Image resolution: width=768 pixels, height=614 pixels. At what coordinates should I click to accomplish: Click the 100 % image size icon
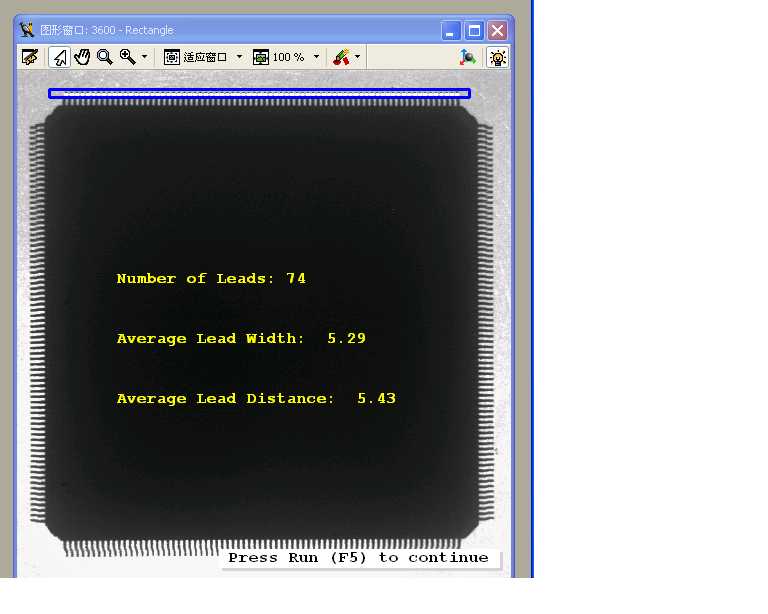pos(261,57)
